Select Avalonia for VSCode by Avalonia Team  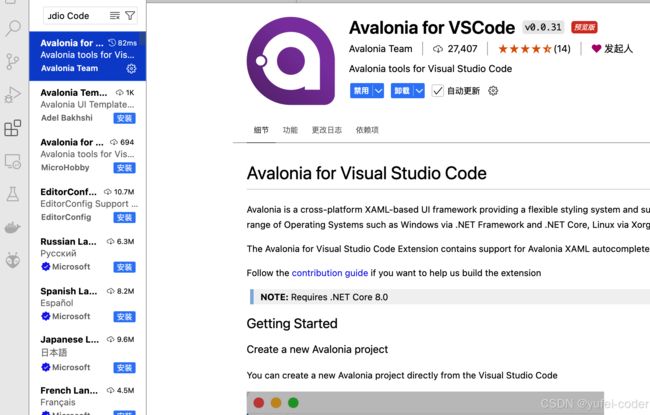pyautogui.click(x=87, y=56)
